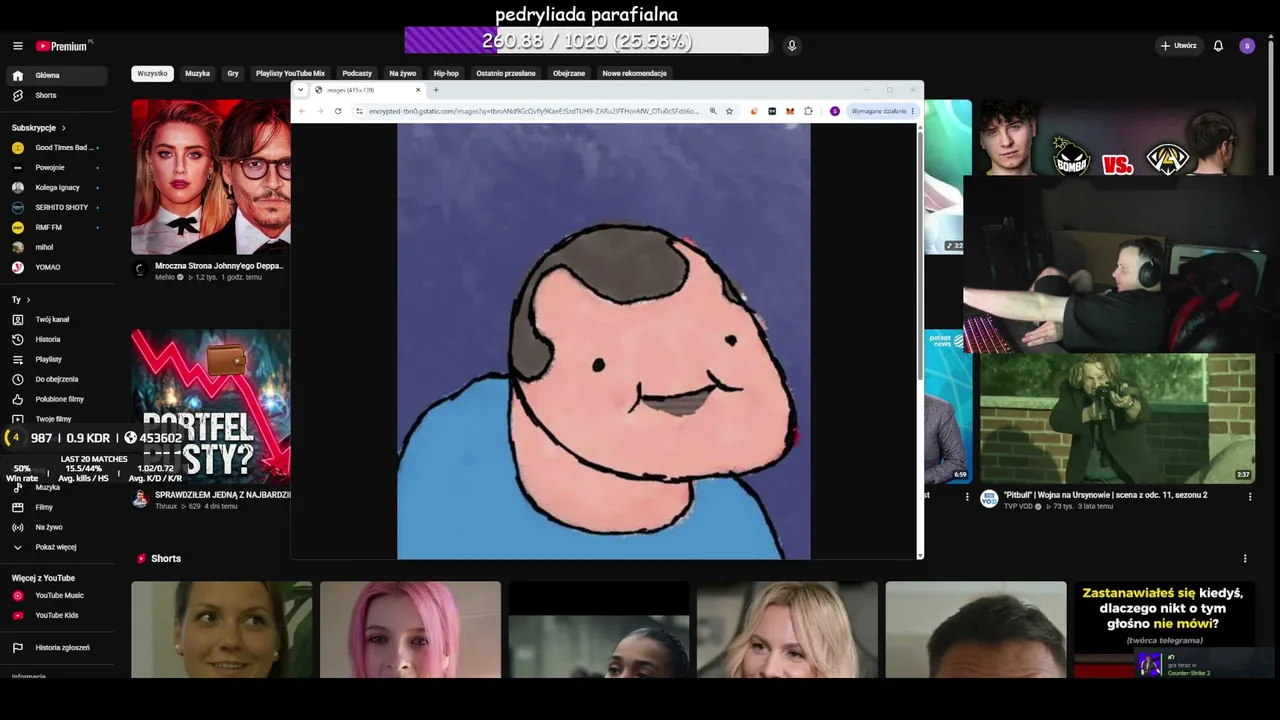Expand Pokaż więcej in the sidebar

tap(59, 547)
